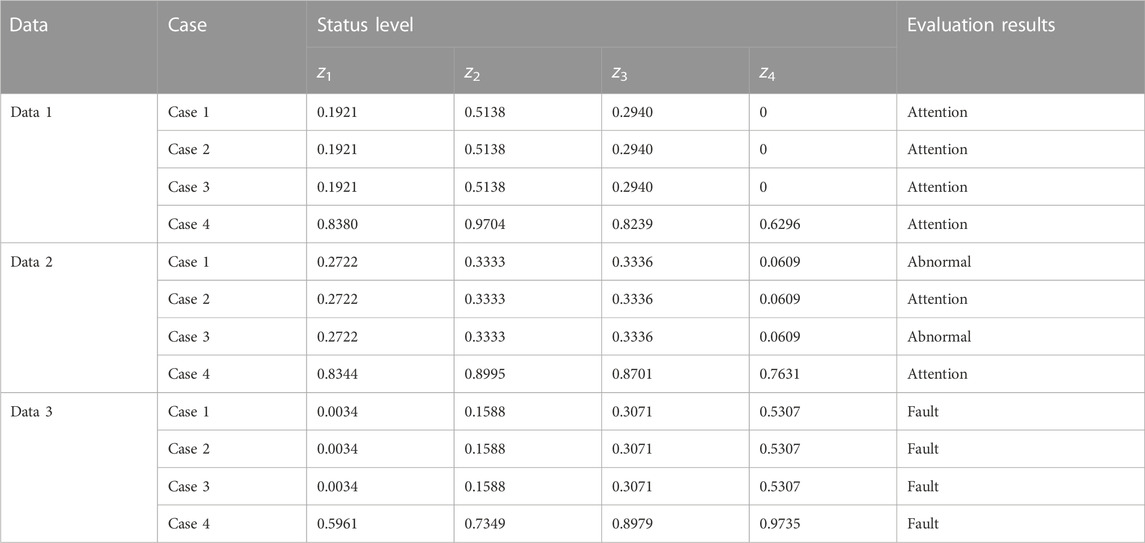The height and width of the screenshot is (543, 1145).
Task: Click the value 0.8380 cell
Action: point(380,224)
